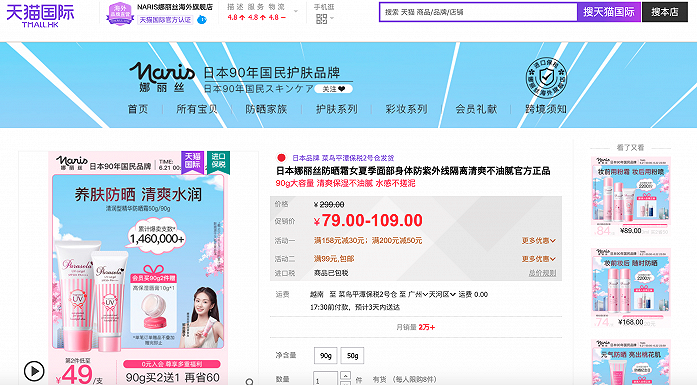Click the quantity input field
The height and width of the screenshot is (391, 697).
(x=325, y=380)
